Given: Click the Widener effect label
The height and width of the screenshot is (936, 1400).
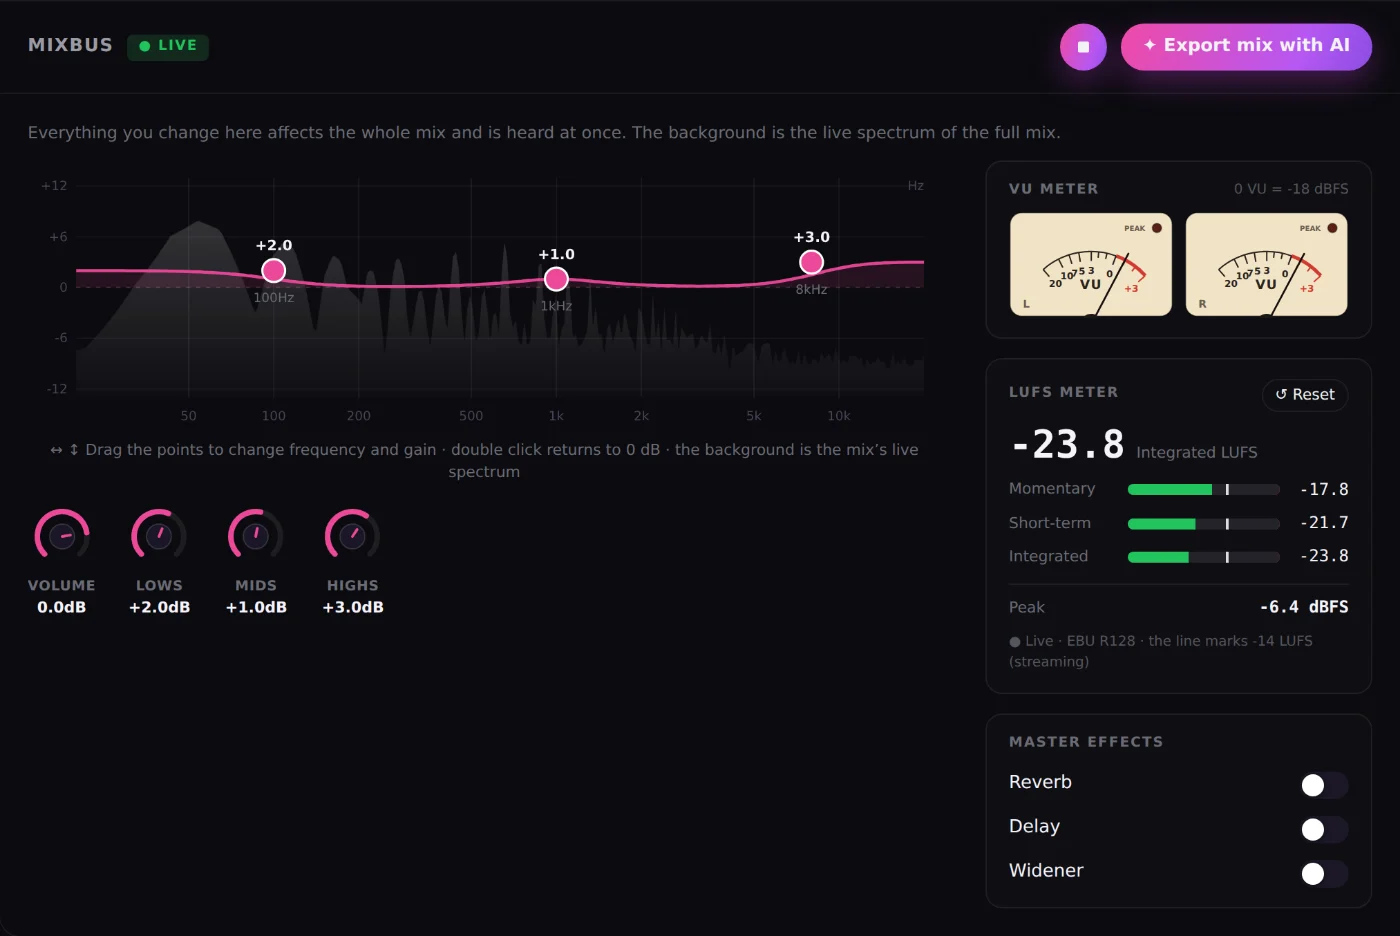Looking at the screenshot, I should (1046, 870).
